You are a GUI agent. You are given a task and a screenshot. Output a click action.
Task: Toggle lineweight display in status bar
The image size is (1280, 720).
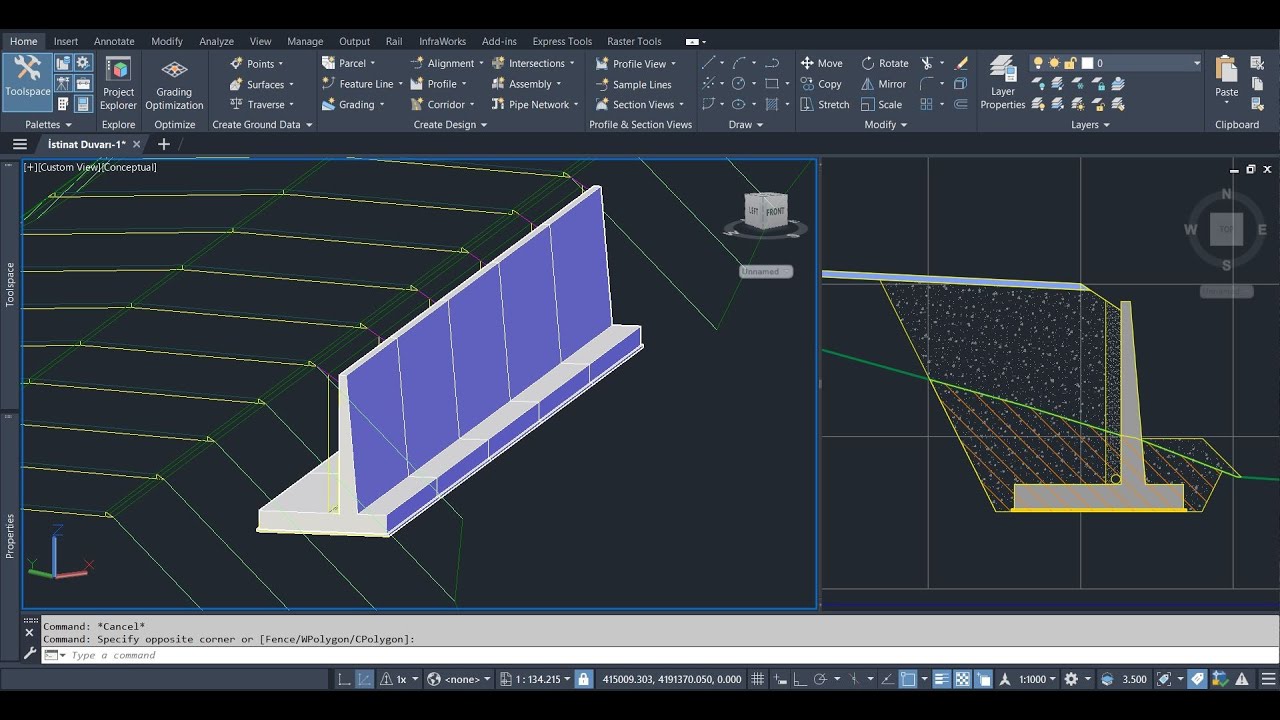point(941,679)
